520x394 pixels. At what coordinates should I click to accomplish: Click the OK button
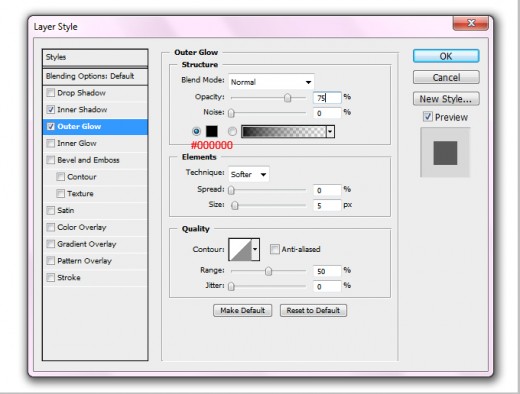(446, 56)
